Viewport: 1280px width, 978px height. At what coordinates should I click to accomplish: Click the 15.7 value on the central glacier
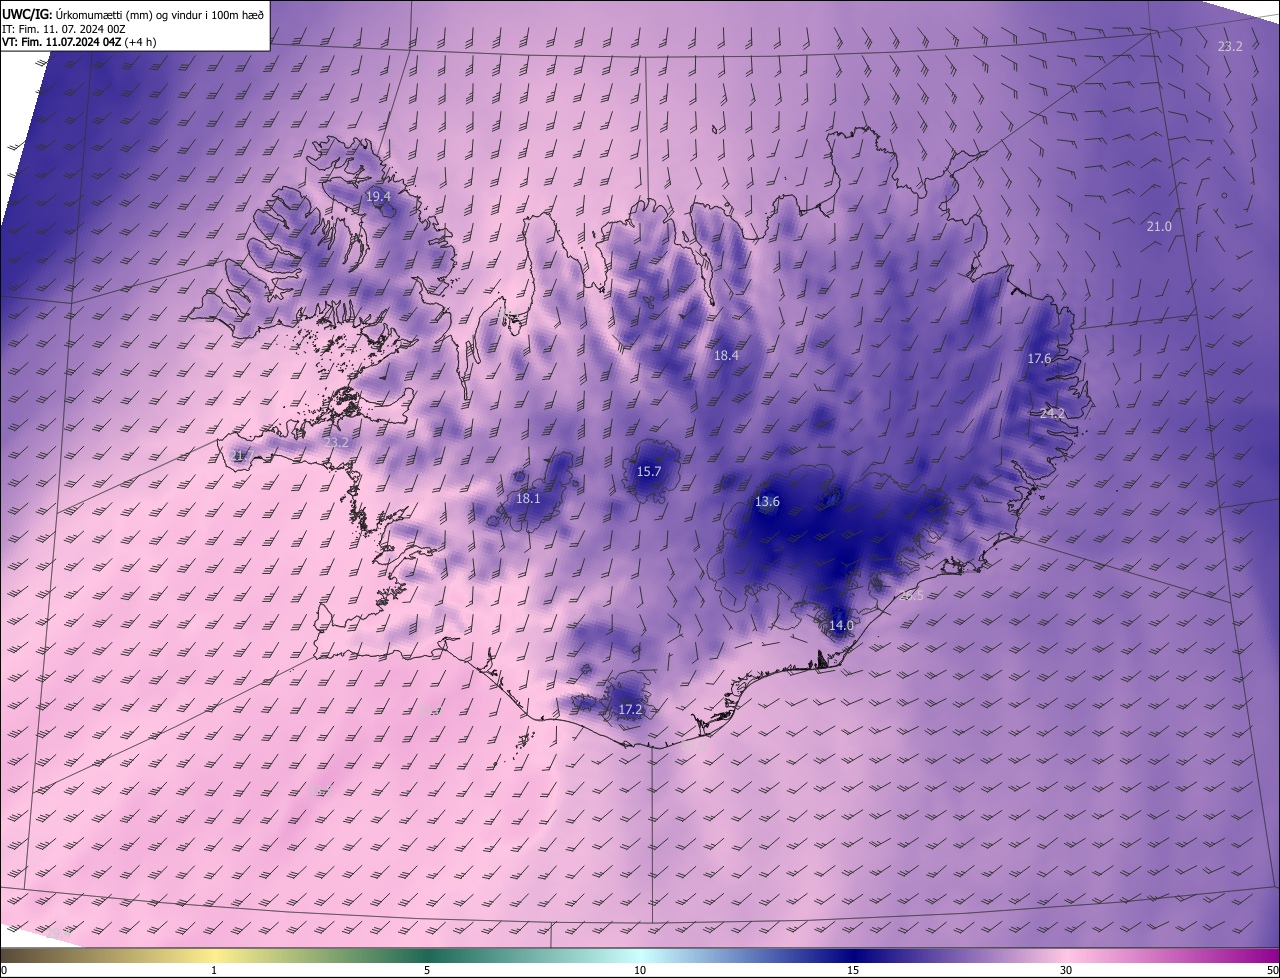pyautogui.click(x=649, y=471)
